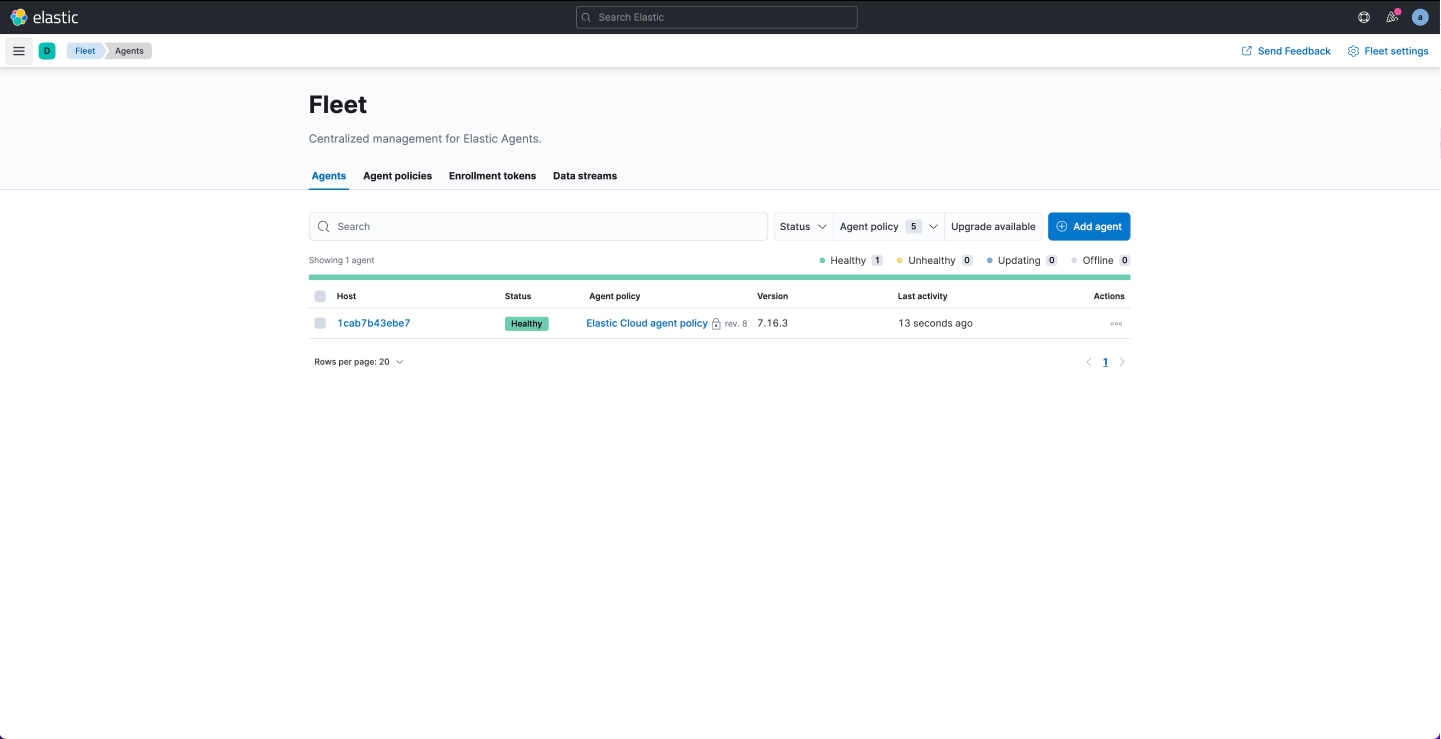Image resolution: width=1441 pixels, height=739 pixels.
Task: Toggle the hamburger navigation menu
Action: point(19,51)
